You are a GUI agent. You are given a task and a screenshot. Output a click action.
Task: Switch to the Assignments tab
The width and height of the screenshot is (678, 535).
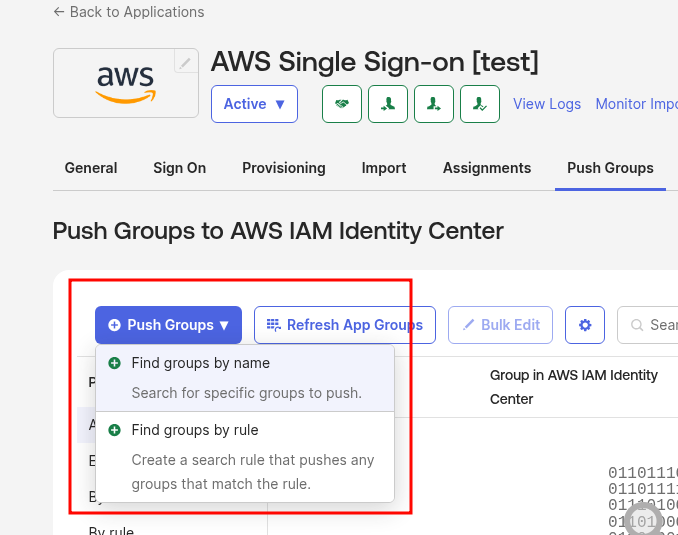tap(487, 168)
